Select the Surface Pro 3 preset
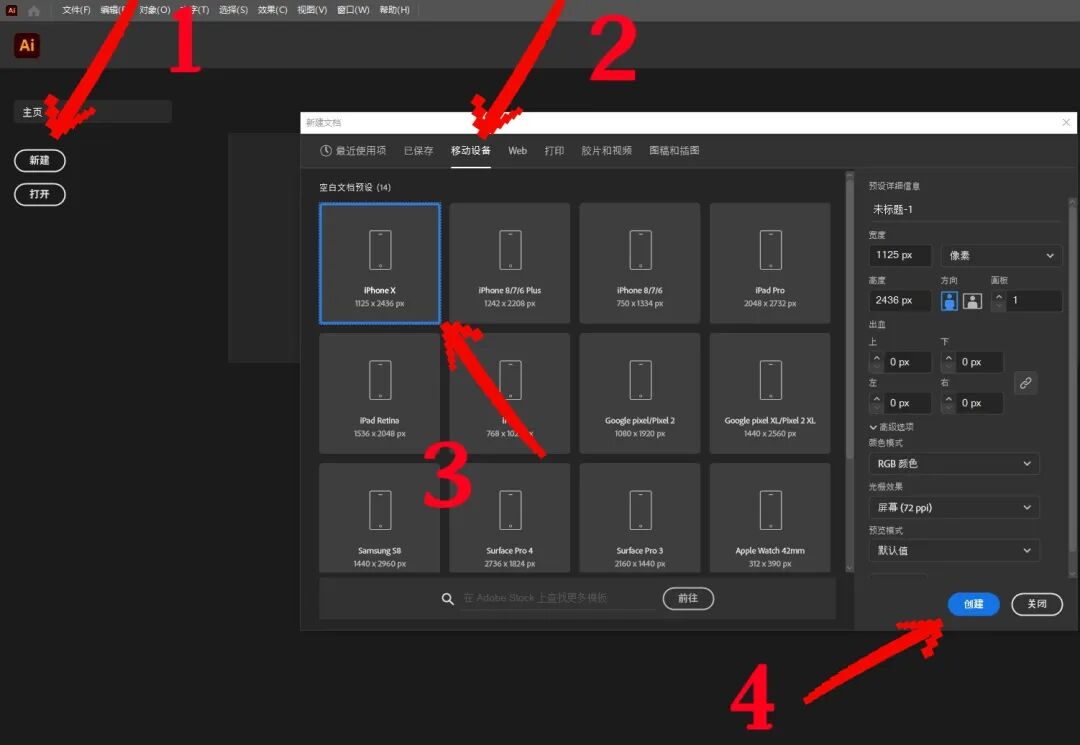 pyautogui.click(x=640, y=518)
